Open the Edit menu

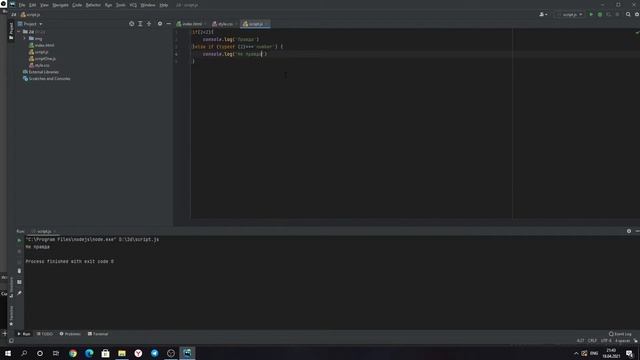click(33, 5)
